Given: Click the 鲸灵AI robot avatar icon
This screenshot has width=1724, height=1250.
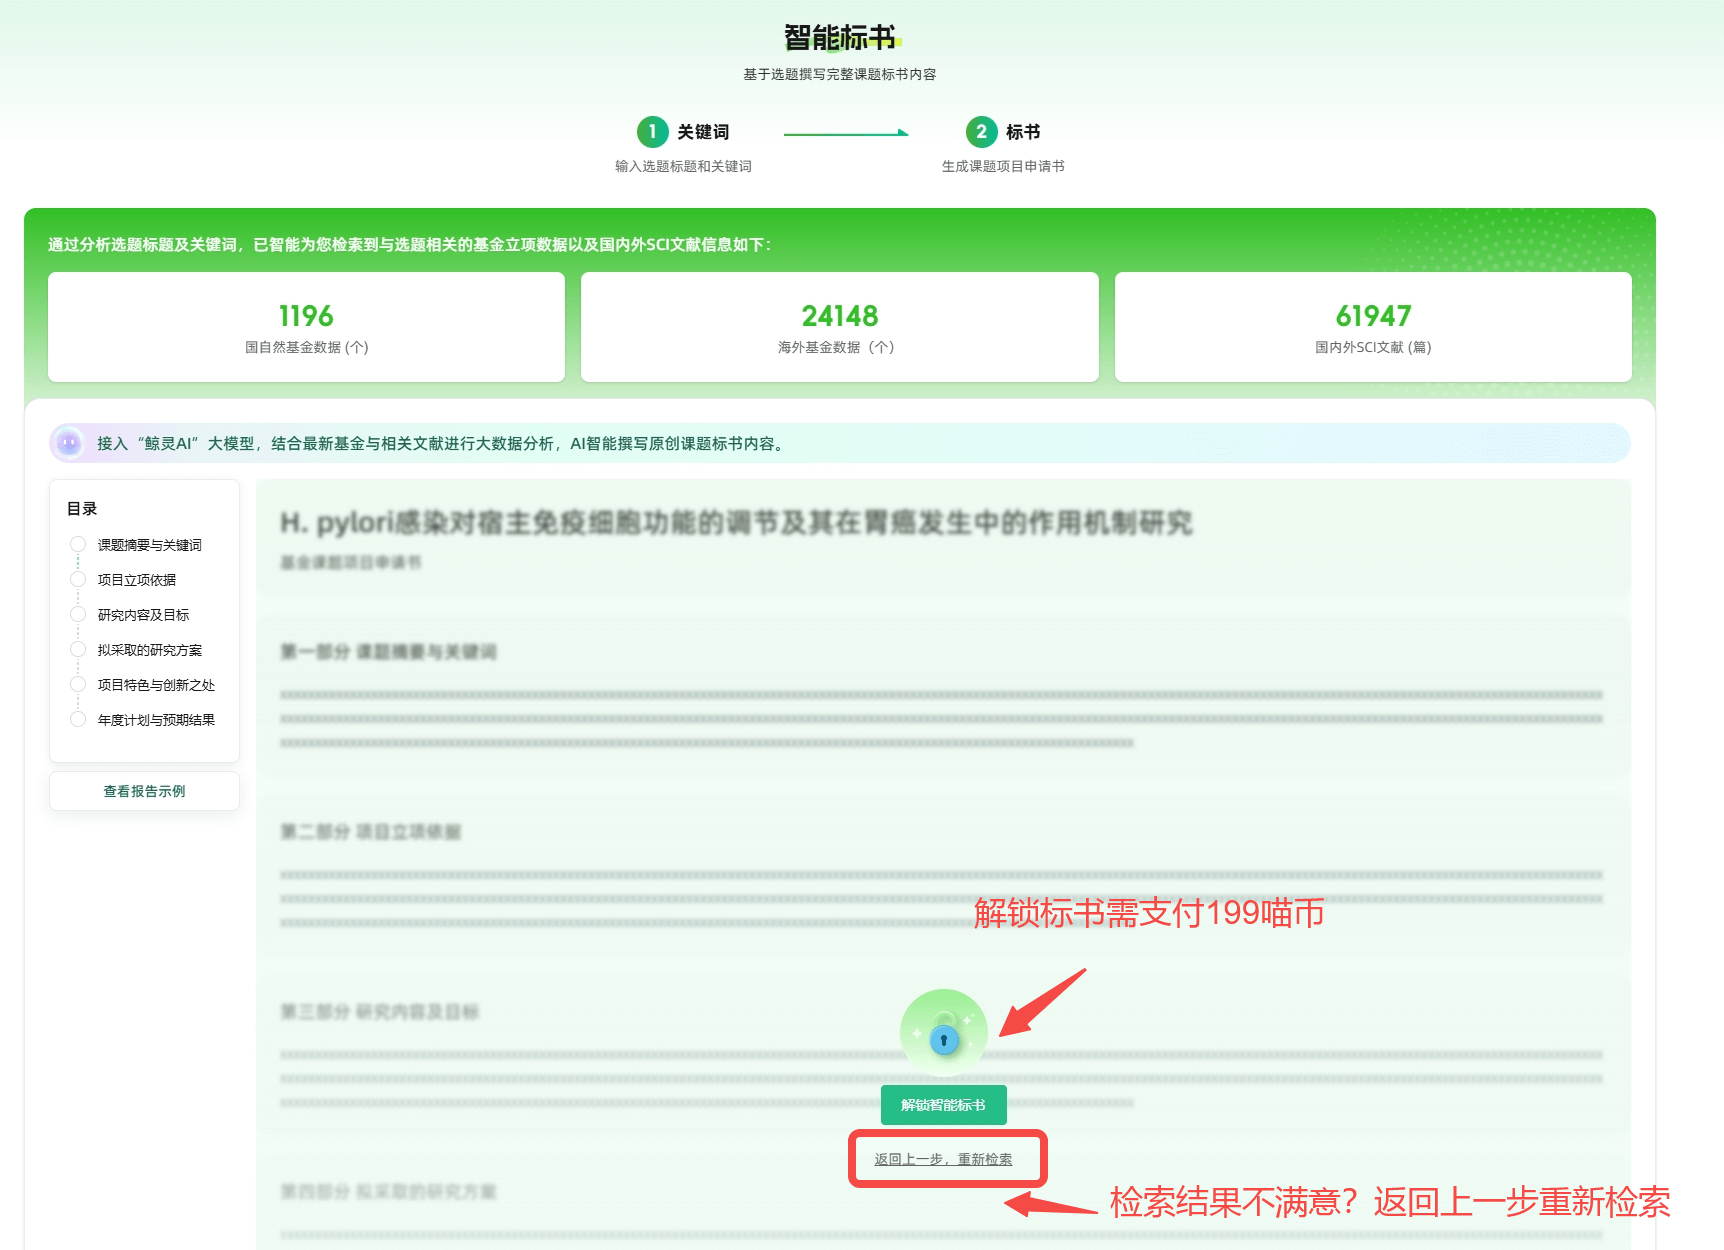Looking at the screenshot, I should (69, 442).
